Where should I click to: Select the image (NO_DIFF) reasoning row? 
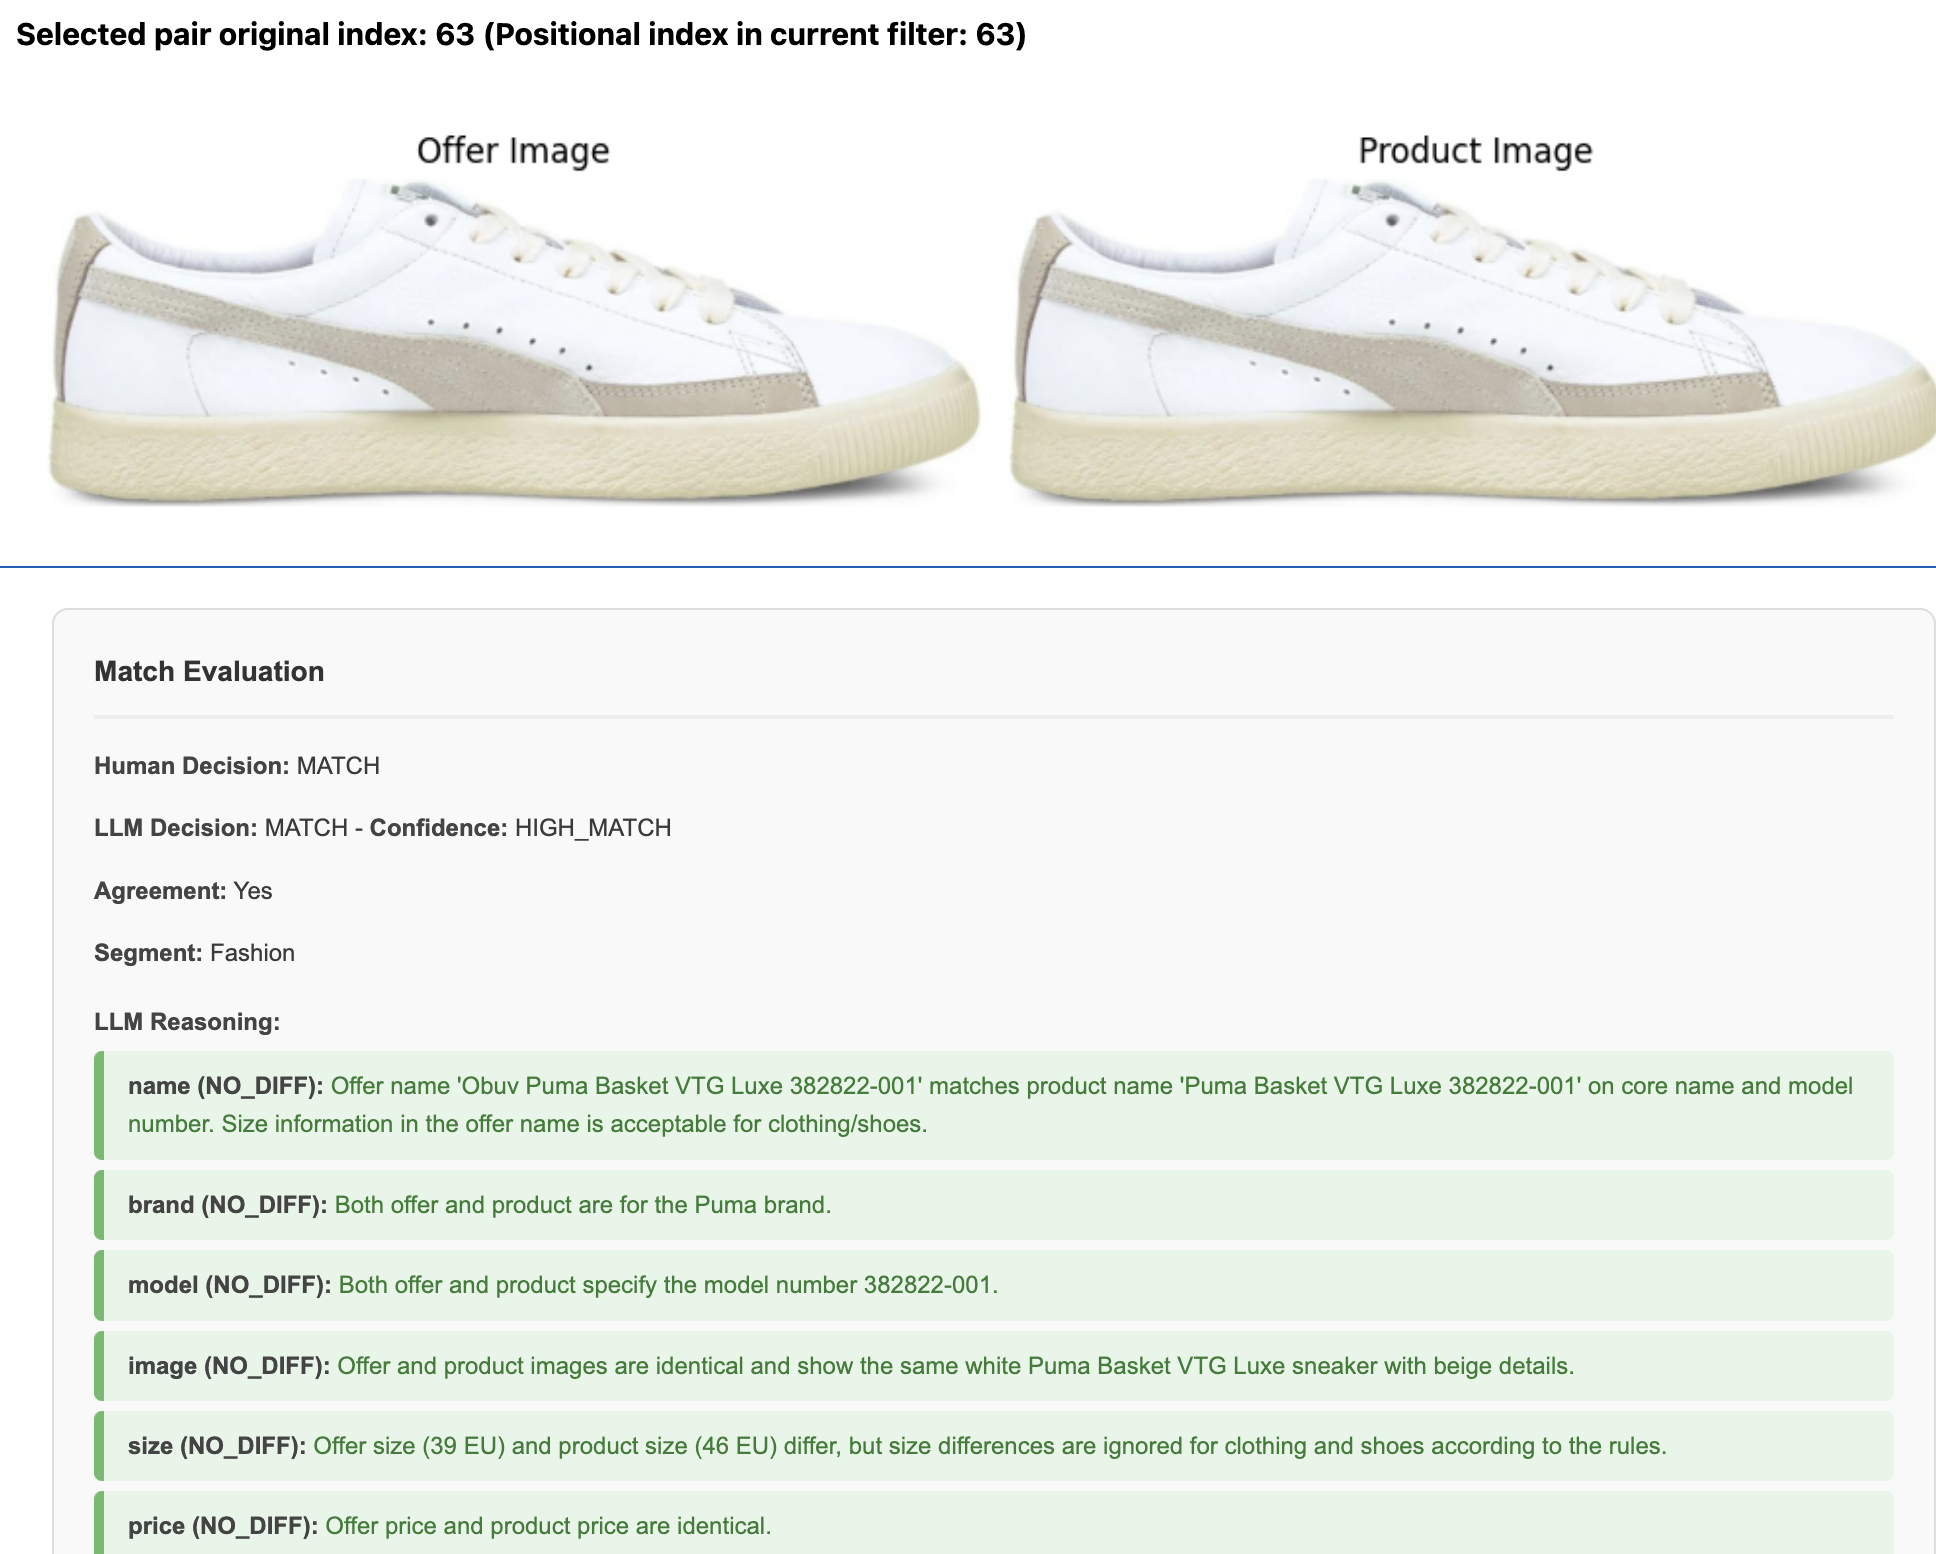coord(994,1366)
